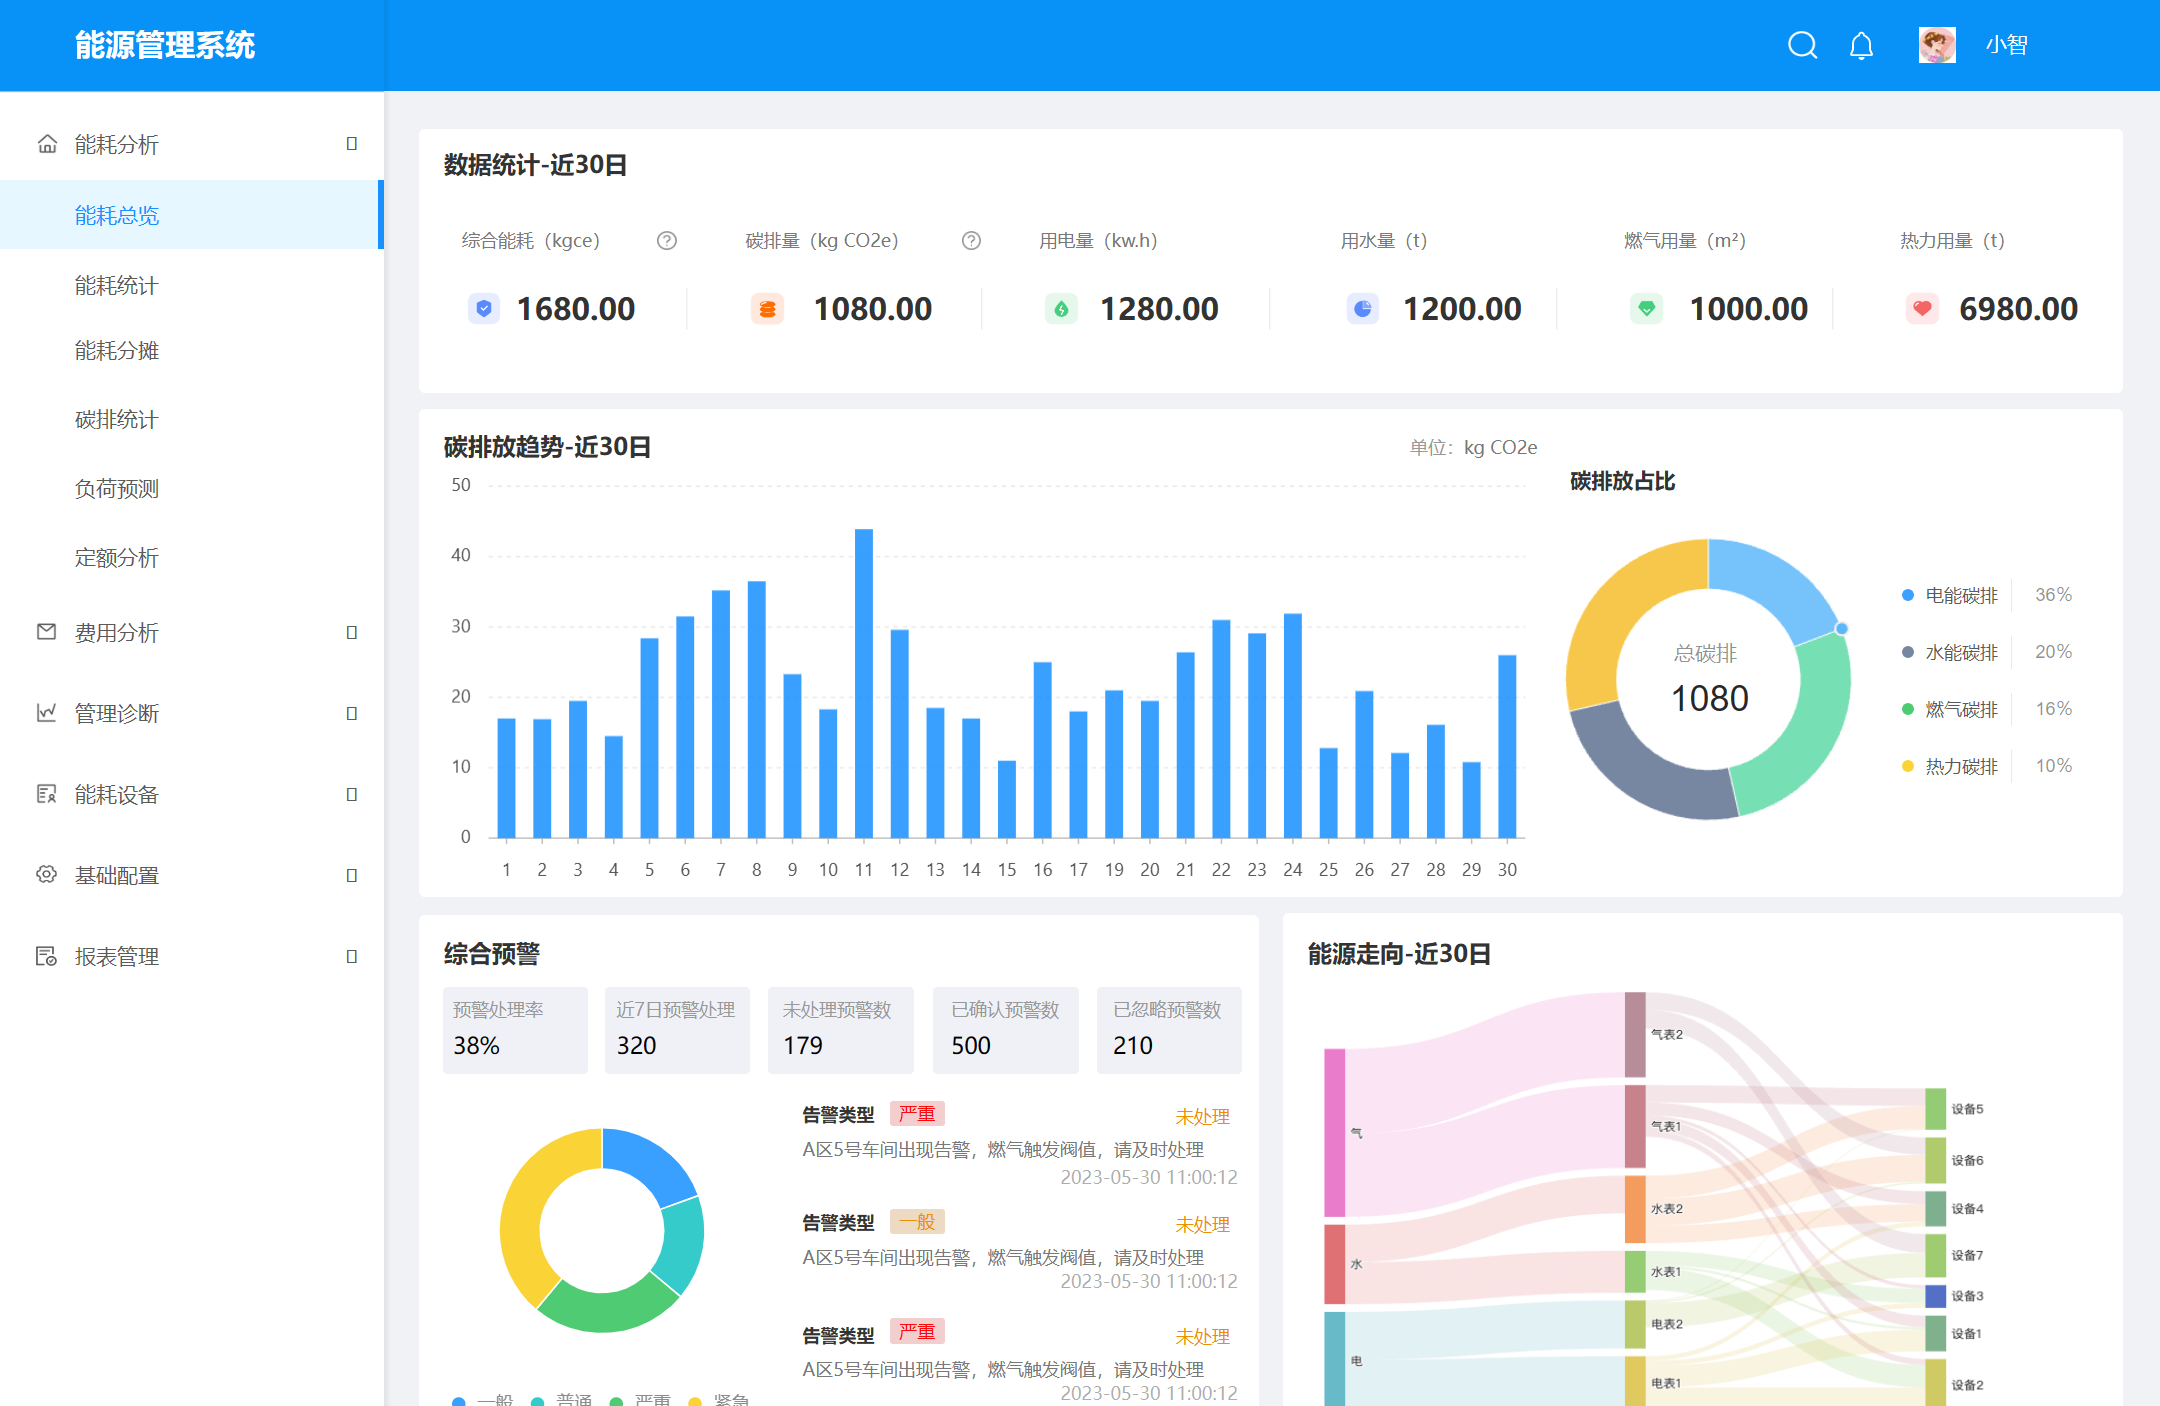Viewport: 2160px width, 1406px height.
Task: Select the 能耗总览 menu item
Action: pyautogui.click(x=191, y=215)
